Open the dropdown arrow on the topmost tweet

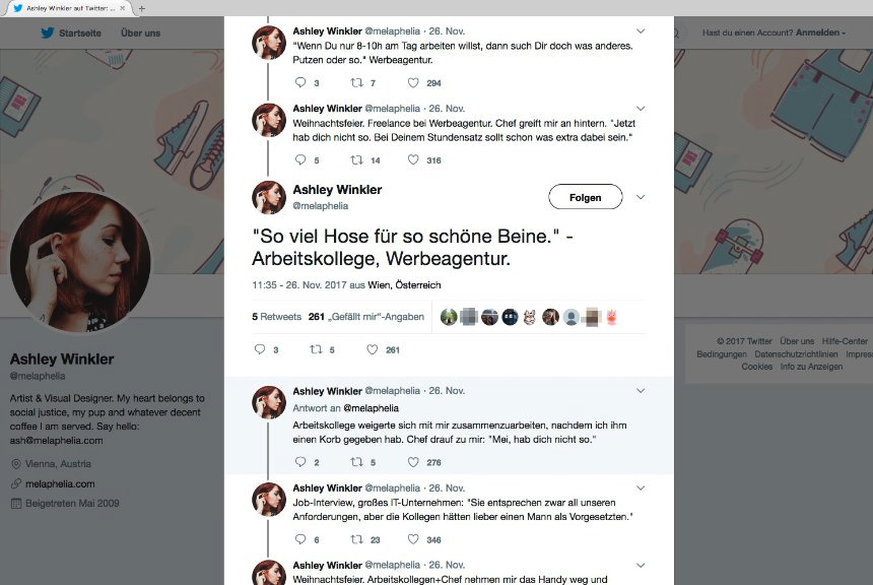pyautogui.click(x=641, y=31)
